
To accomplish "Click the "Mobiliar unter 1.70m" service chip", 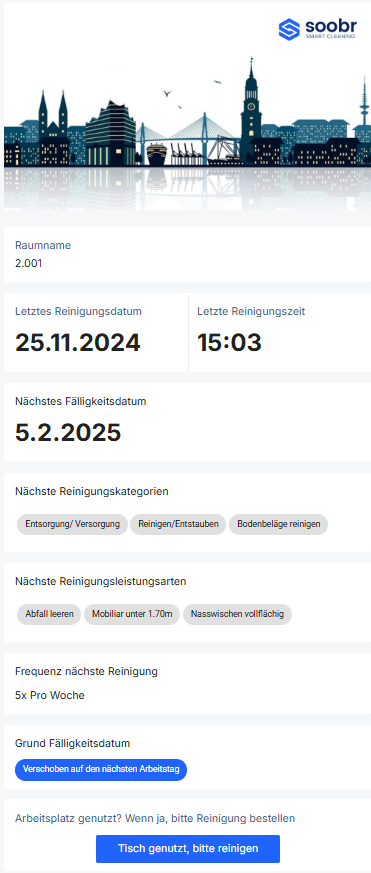I will coord(132,614).
